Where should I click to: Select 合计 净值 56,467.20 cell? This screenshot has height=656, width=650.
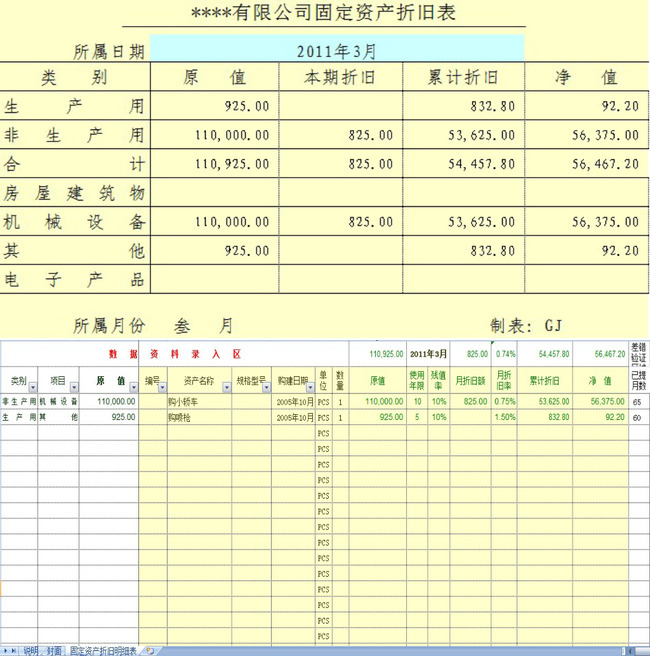click(x=586, y=164)
